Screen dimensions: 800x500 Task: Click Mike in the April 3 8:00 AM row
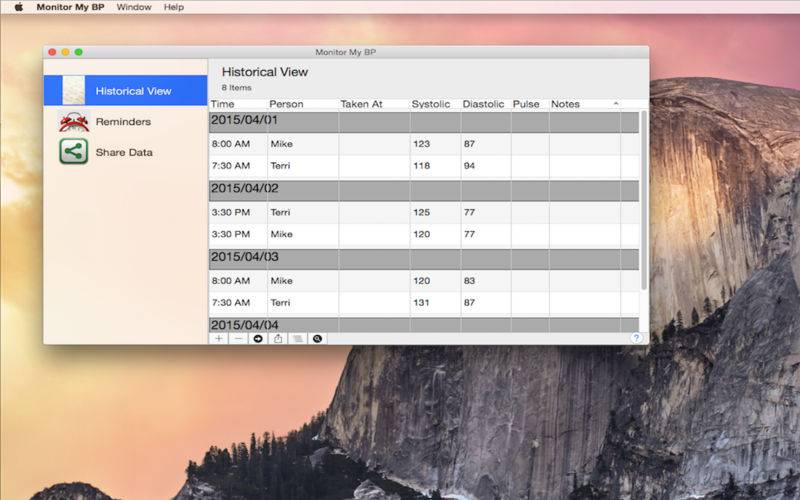pyautogui.click(x=282, y=281)
